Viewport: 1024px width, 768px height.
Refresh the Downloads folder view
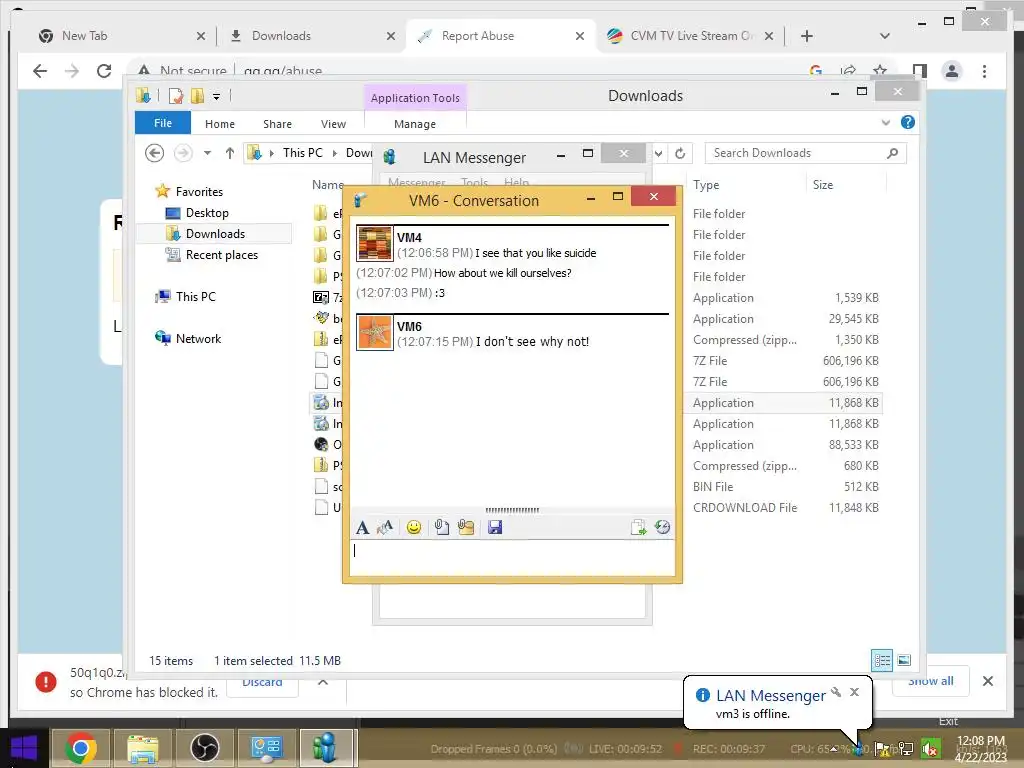click(680, 153)
